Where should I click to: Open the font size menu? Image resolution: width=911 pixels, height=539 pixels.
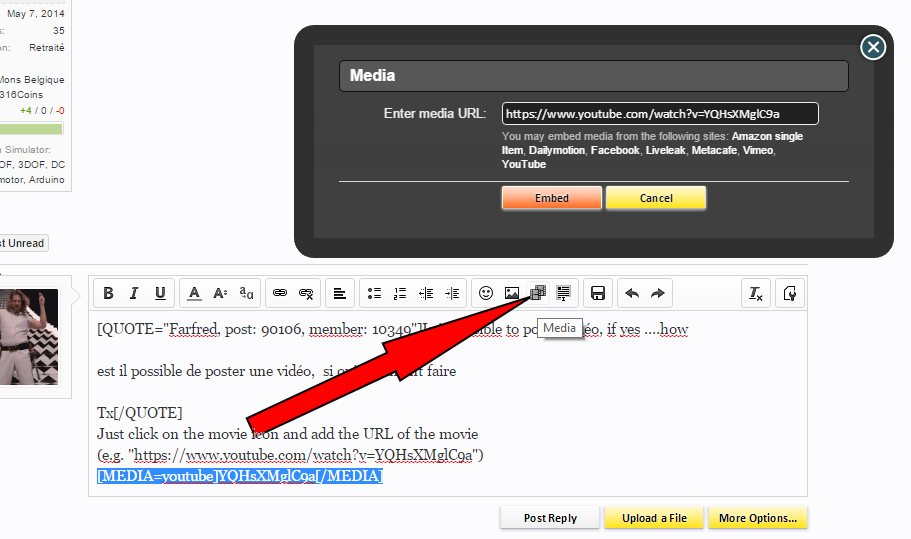coord(220,293)
